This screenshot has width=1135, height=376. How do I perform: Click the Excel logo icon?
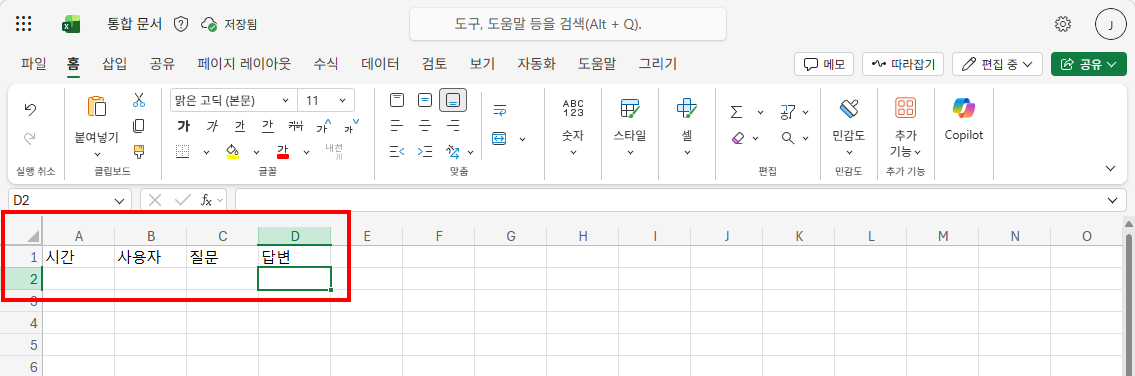pyautogui.click(x=70, y=24)
